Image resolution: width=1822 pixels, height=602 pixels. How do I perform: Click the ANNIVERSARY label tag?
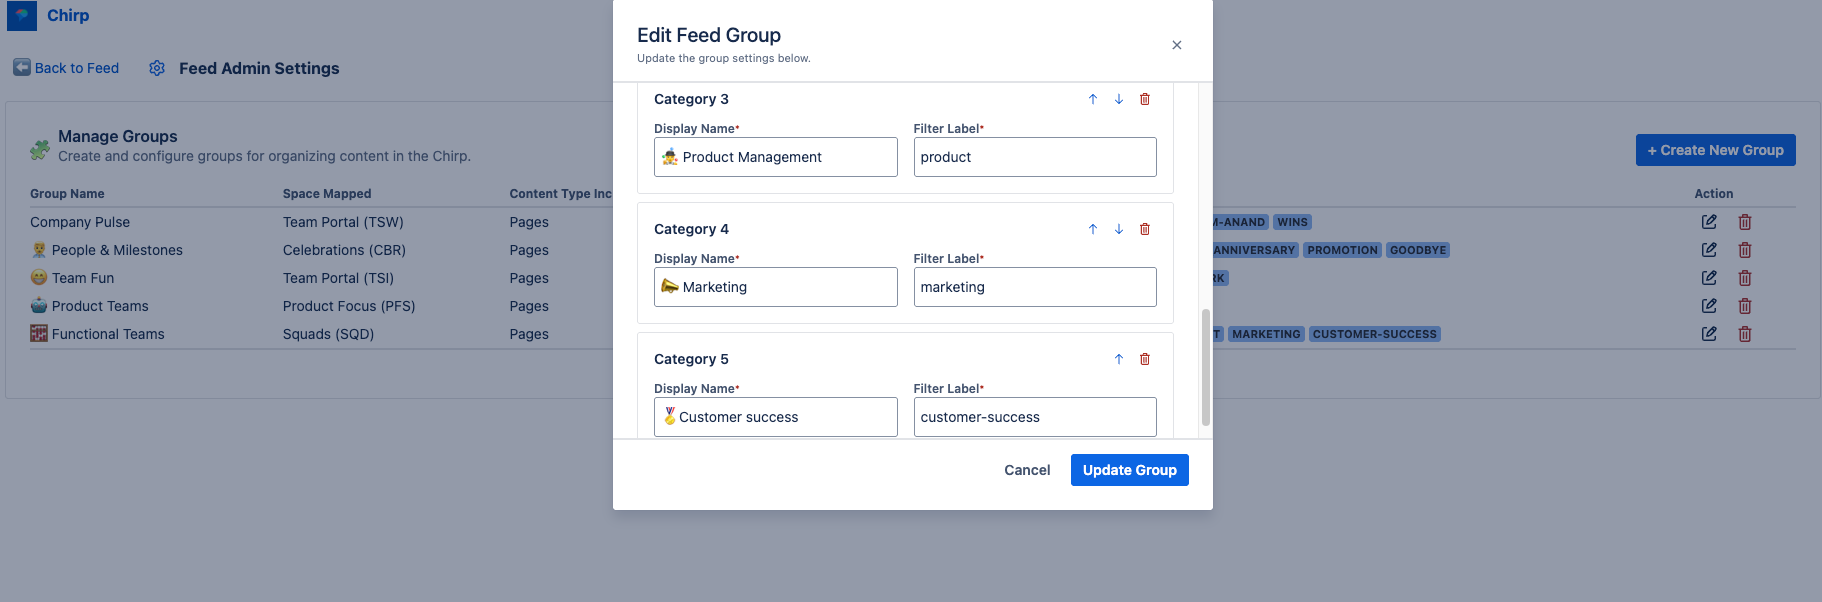coord(1255,250)
